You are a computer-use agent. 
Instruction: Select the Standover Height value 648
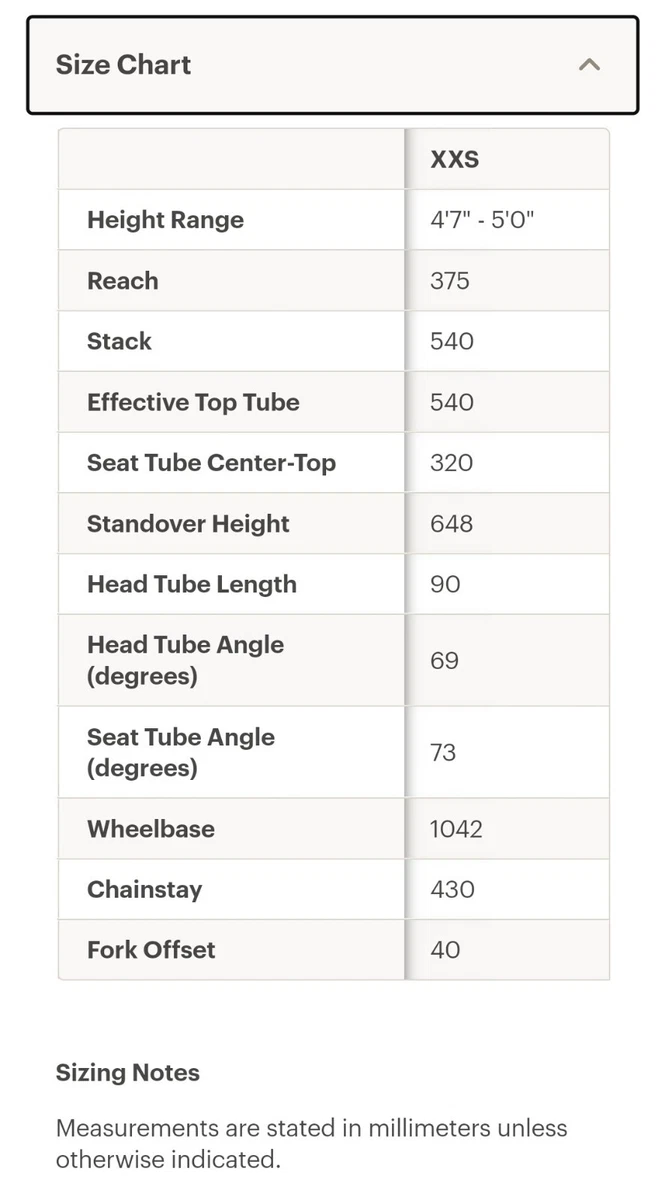pyautogui.click(x=452, y=524)
